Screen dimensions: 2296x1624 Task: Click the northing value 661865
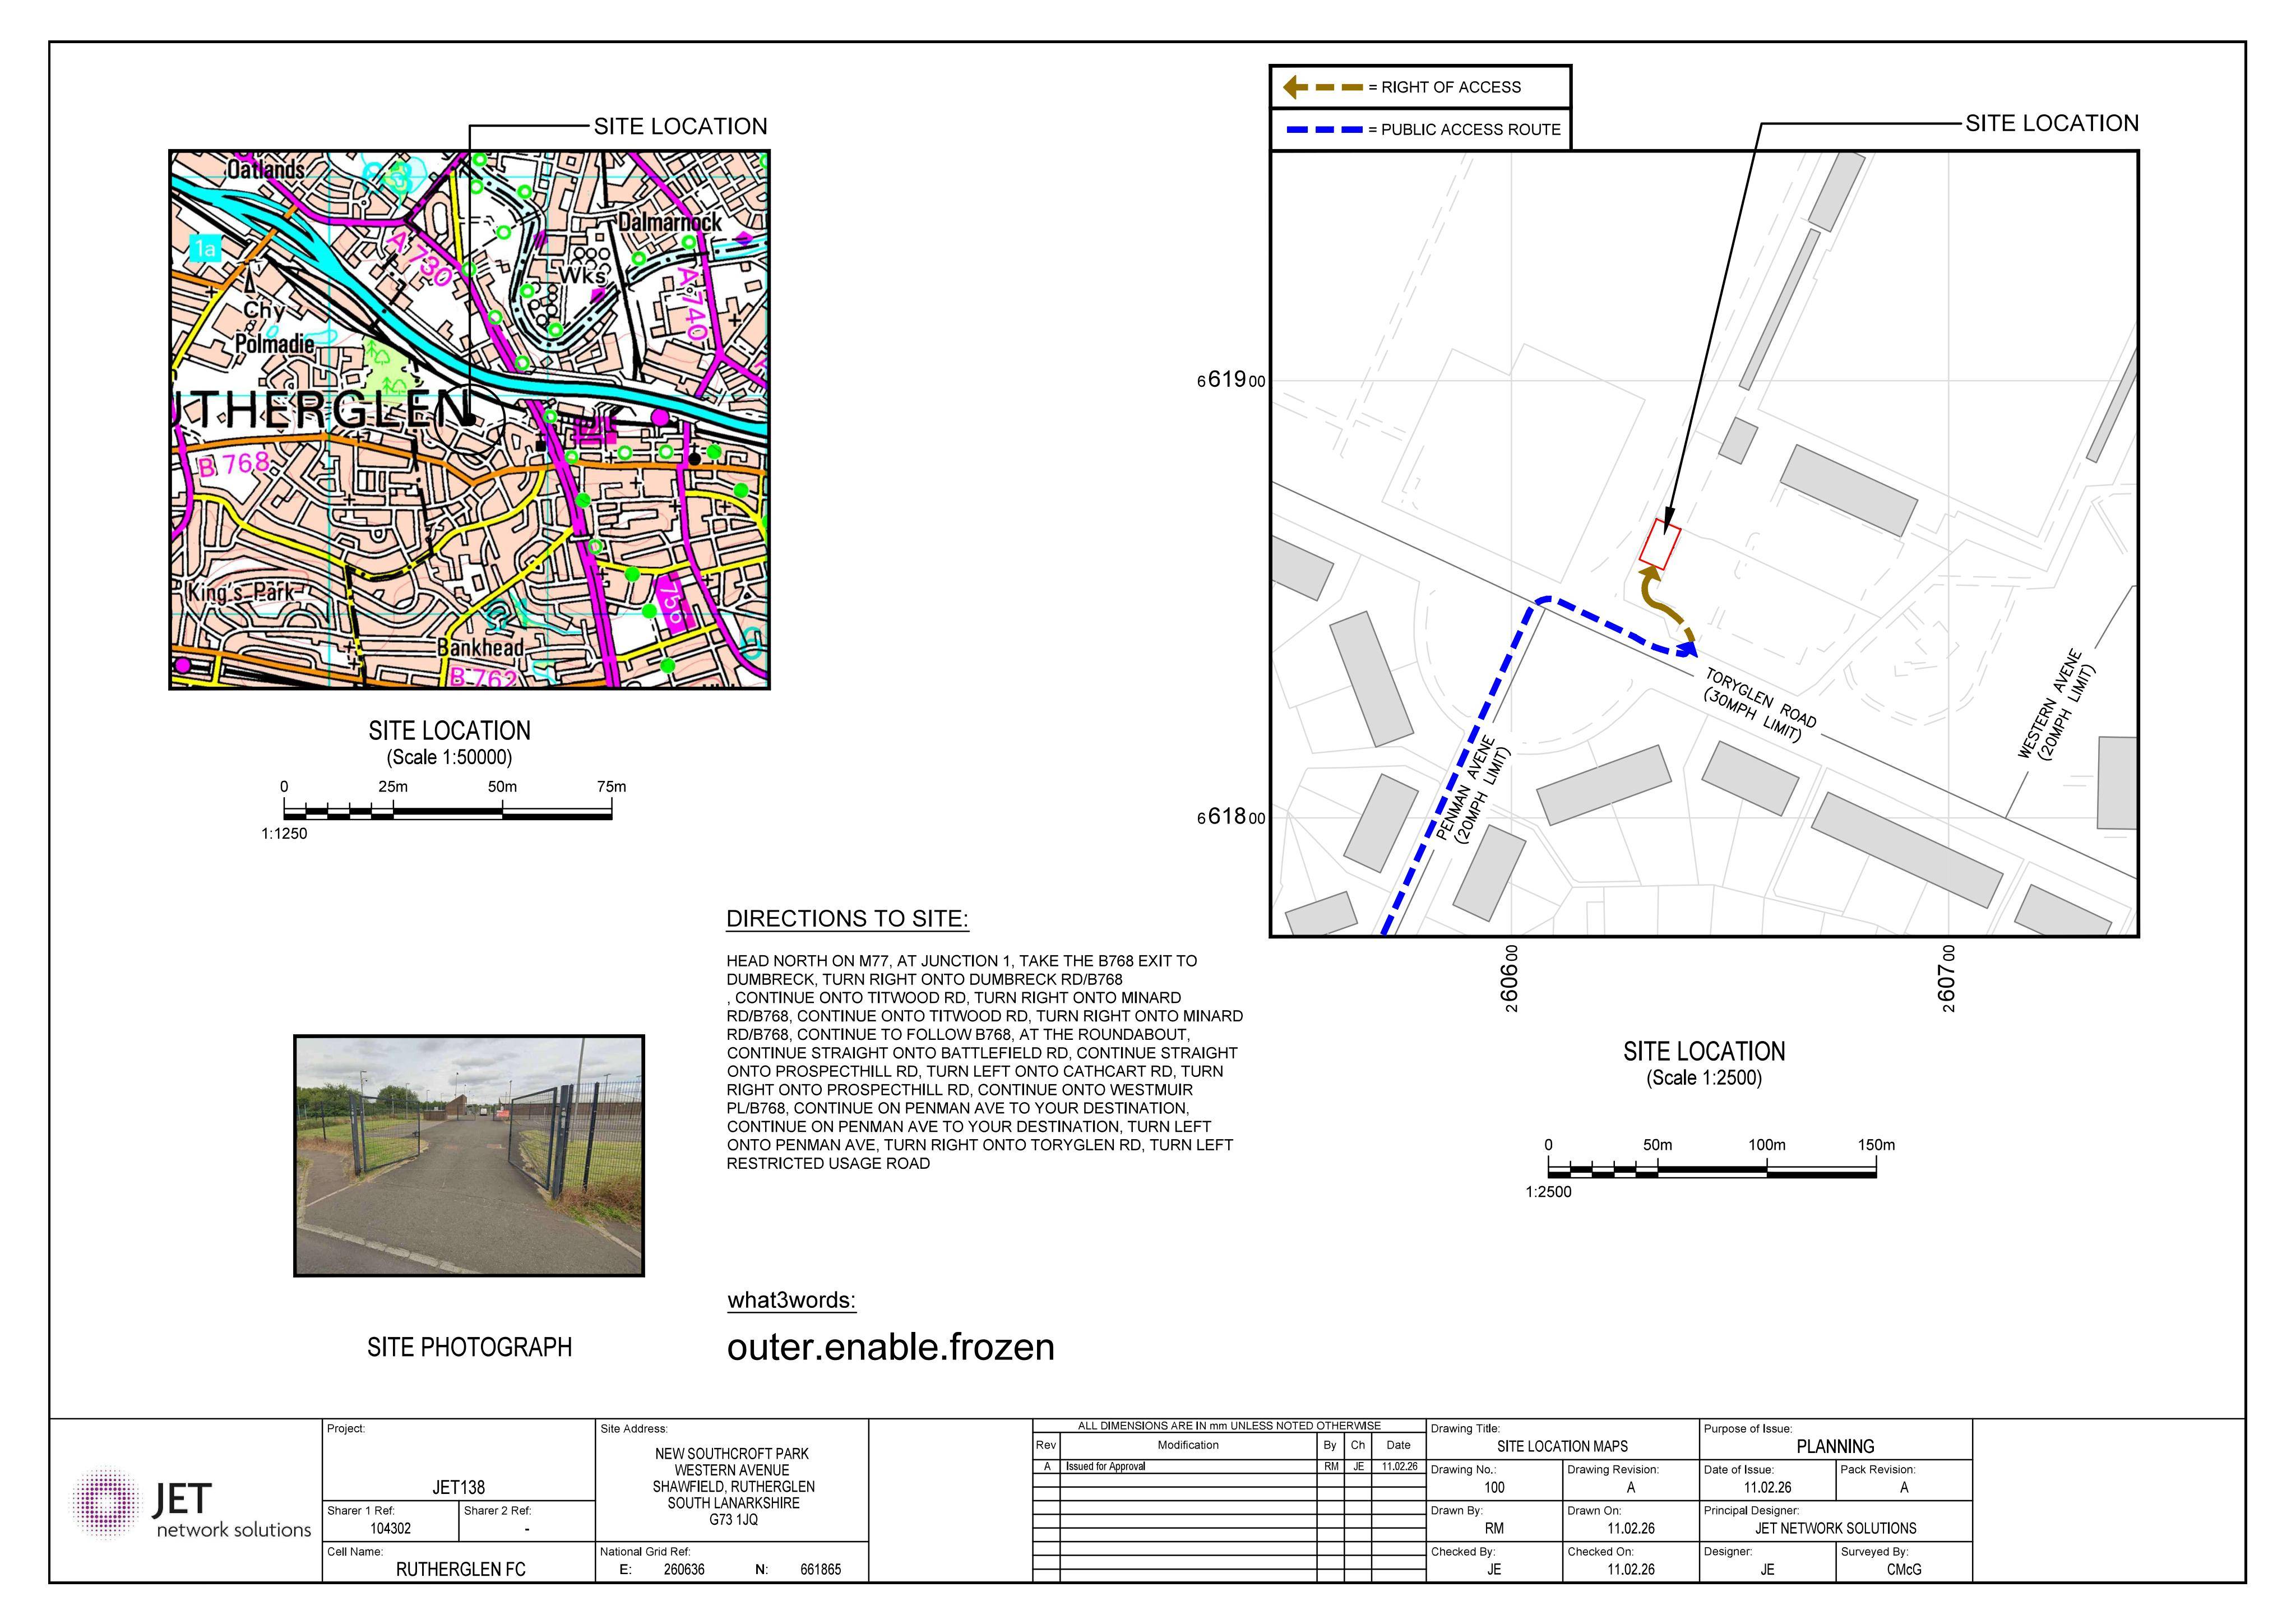coord(820,1570)
